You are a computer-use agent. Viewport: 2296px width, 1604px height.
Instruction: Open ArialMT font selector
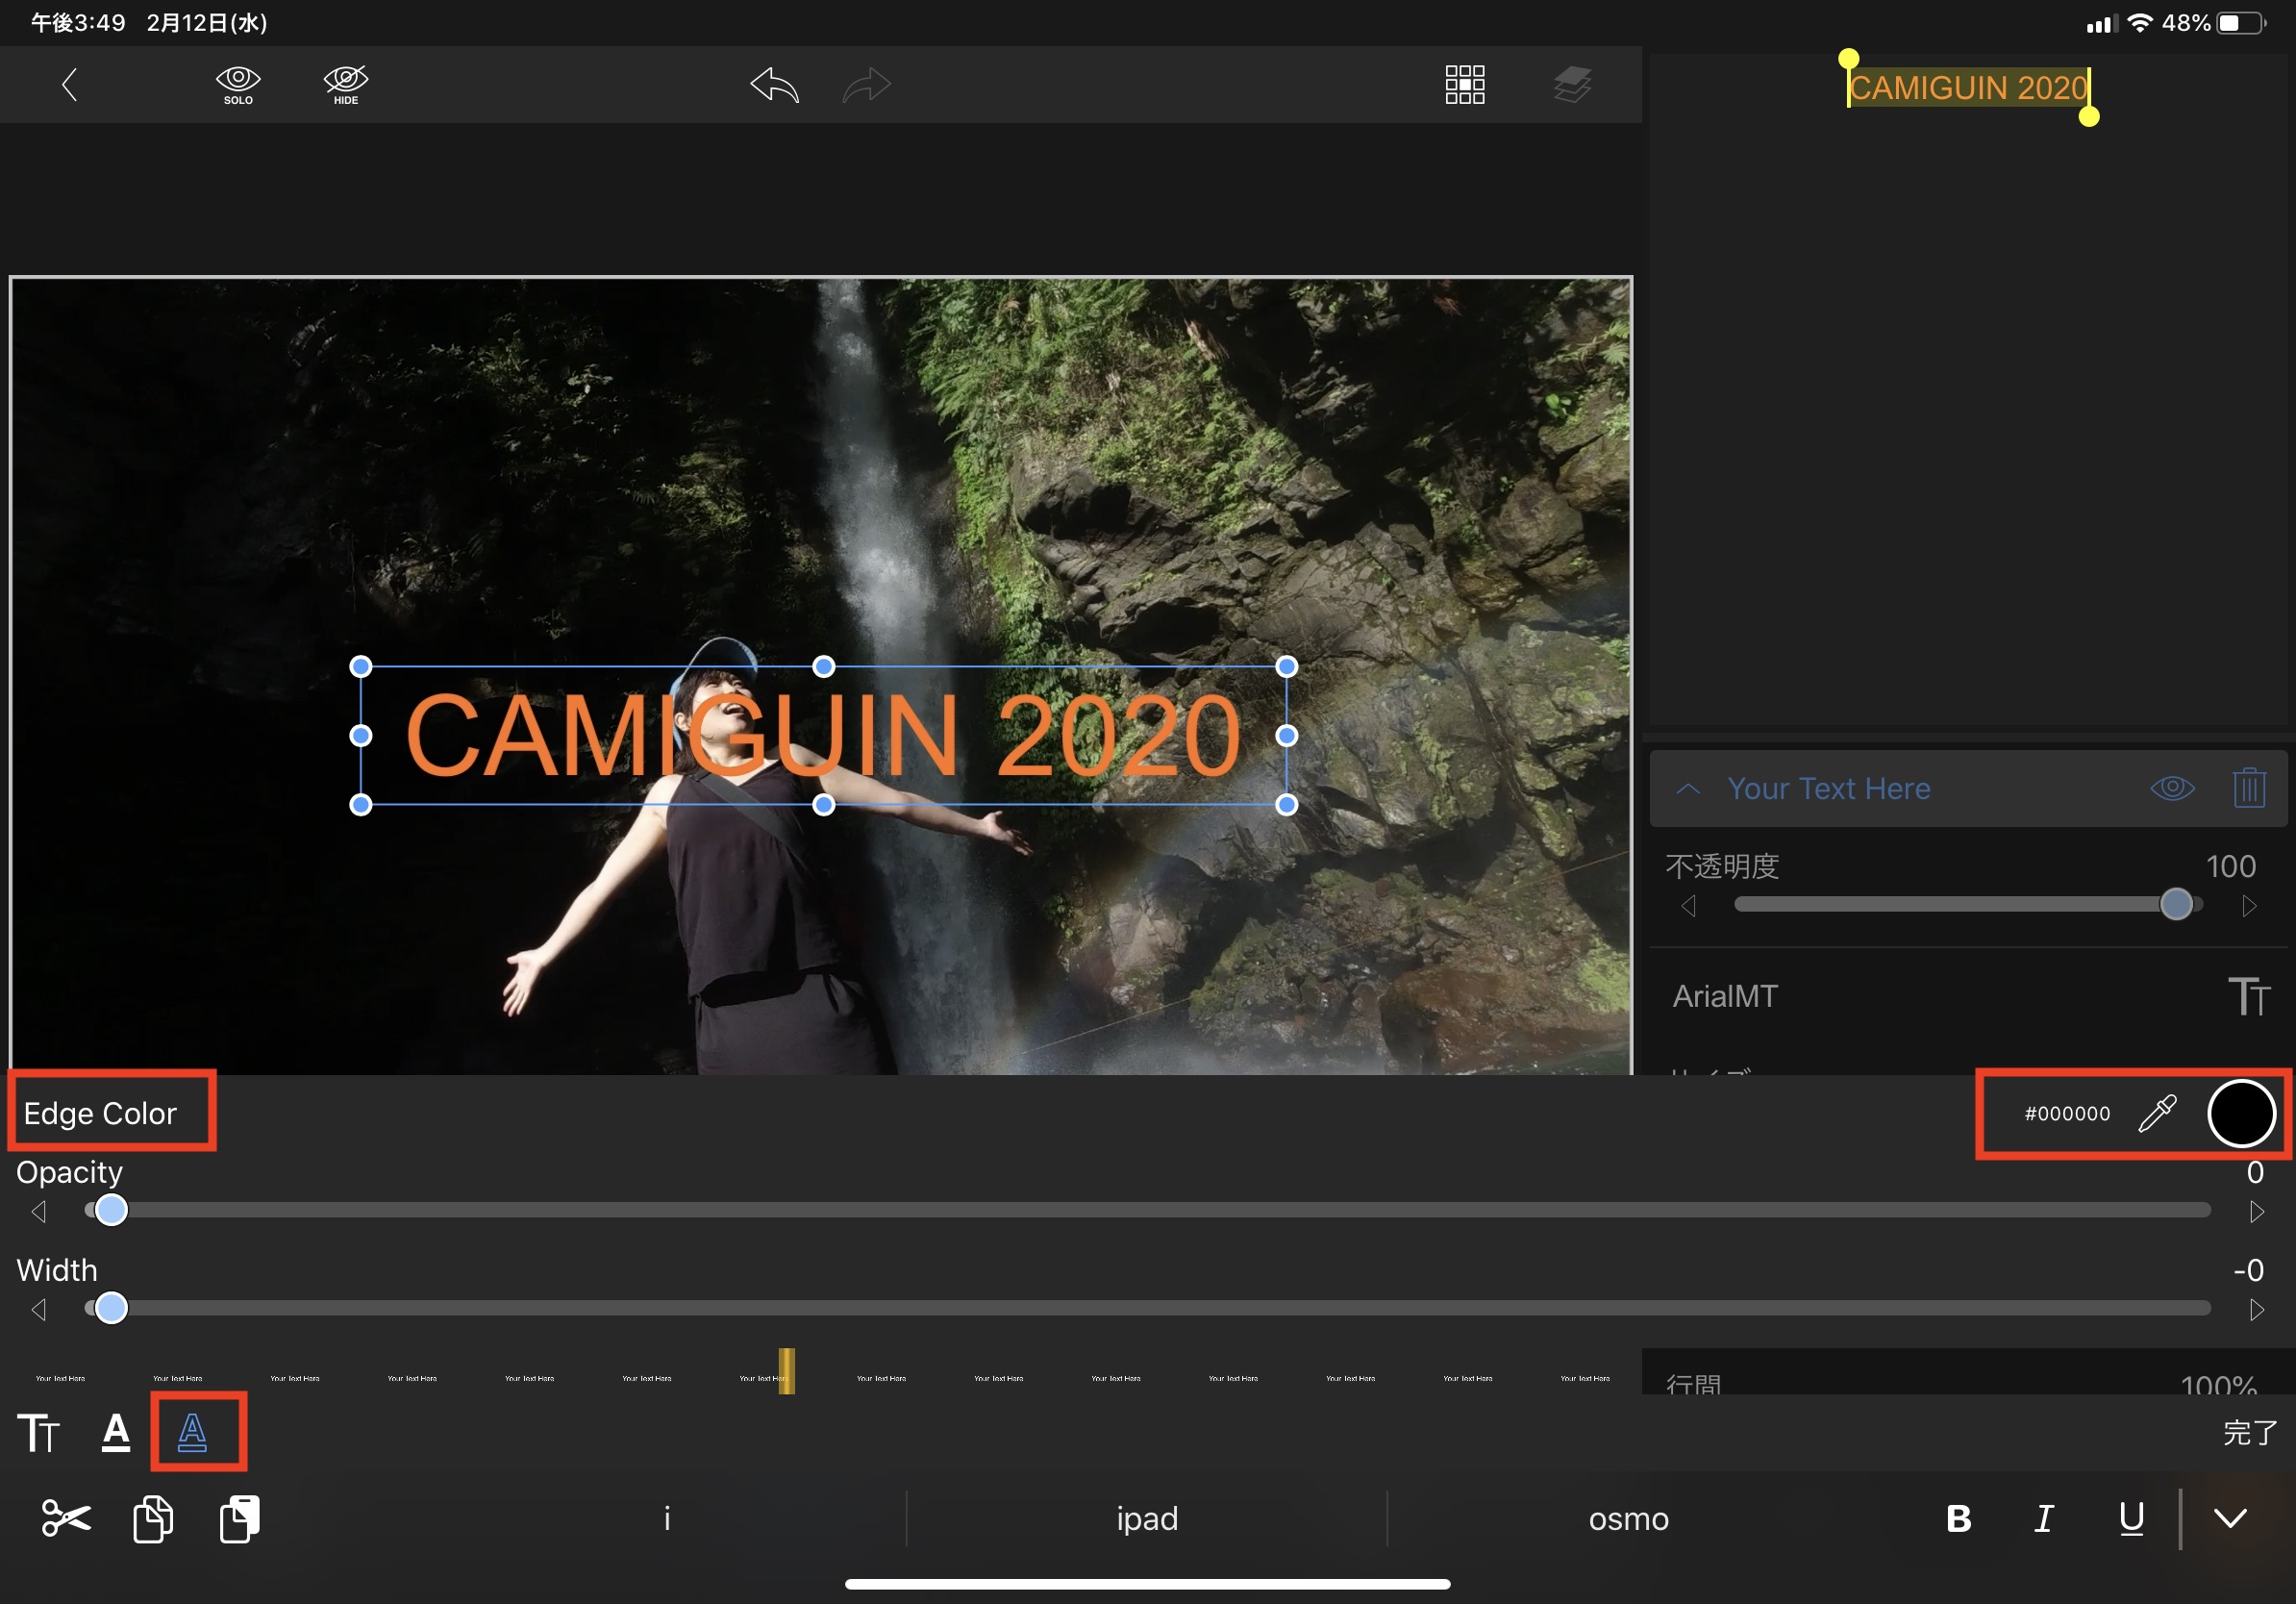(x=1725, y=996)
